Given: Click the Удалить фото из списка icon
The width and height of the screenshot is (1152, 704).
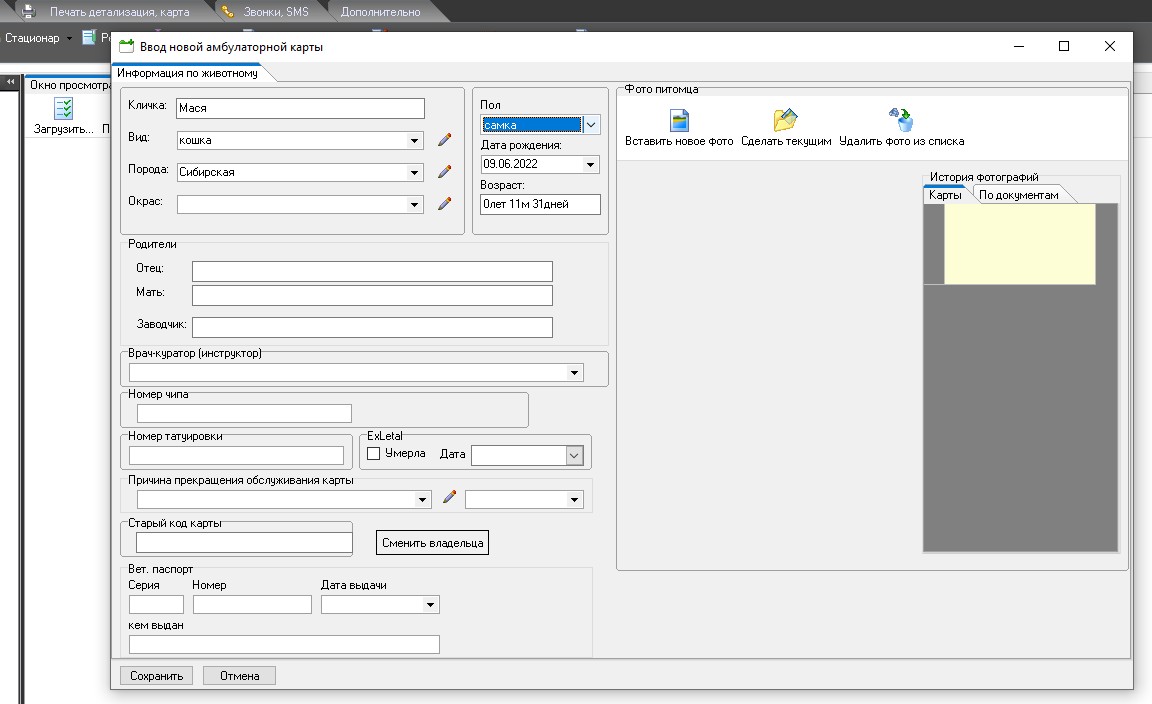Looking at the screenshot, I should click(901, 121).
